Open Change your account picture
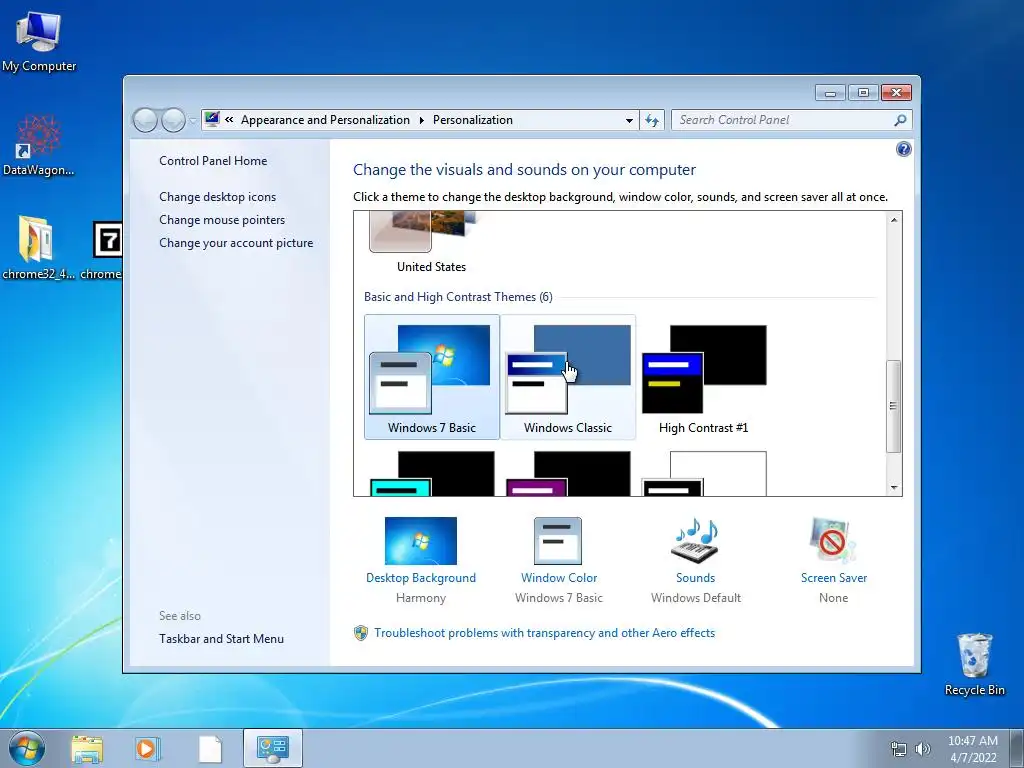 [x=236, y=243]
